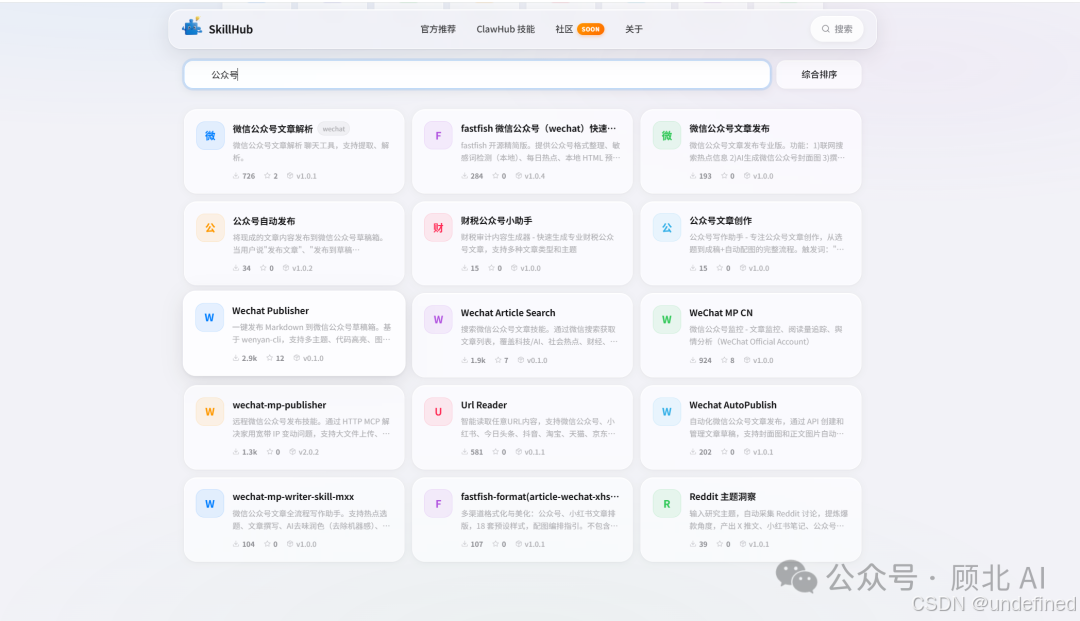1080x621 pixels.
Task: Click the SOON badge beside 社区
Action: (590, 29)
